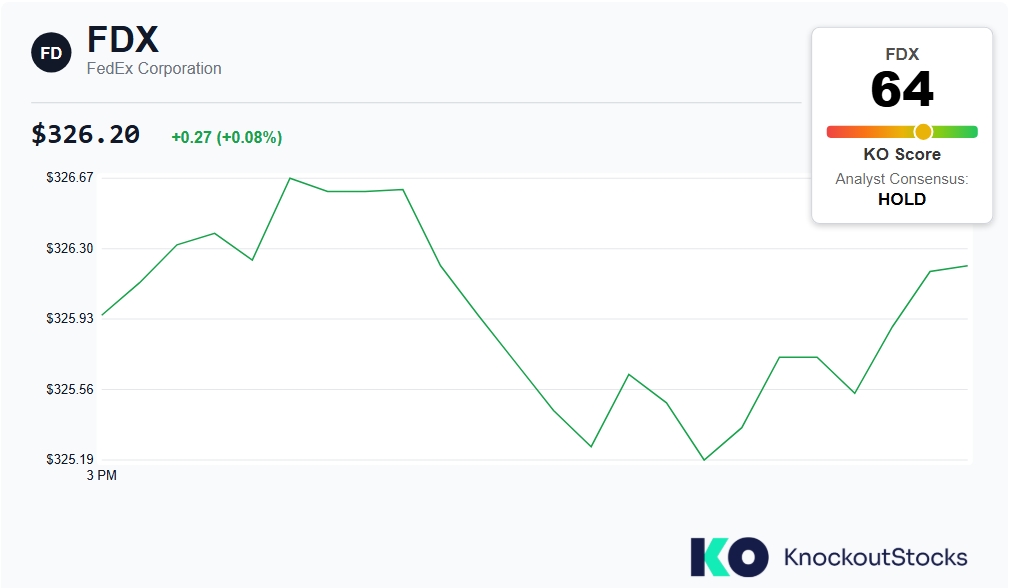This screenshot has height=588, width=1011.
Task: Click the $325.56 axis label
Action: [70, 389]
